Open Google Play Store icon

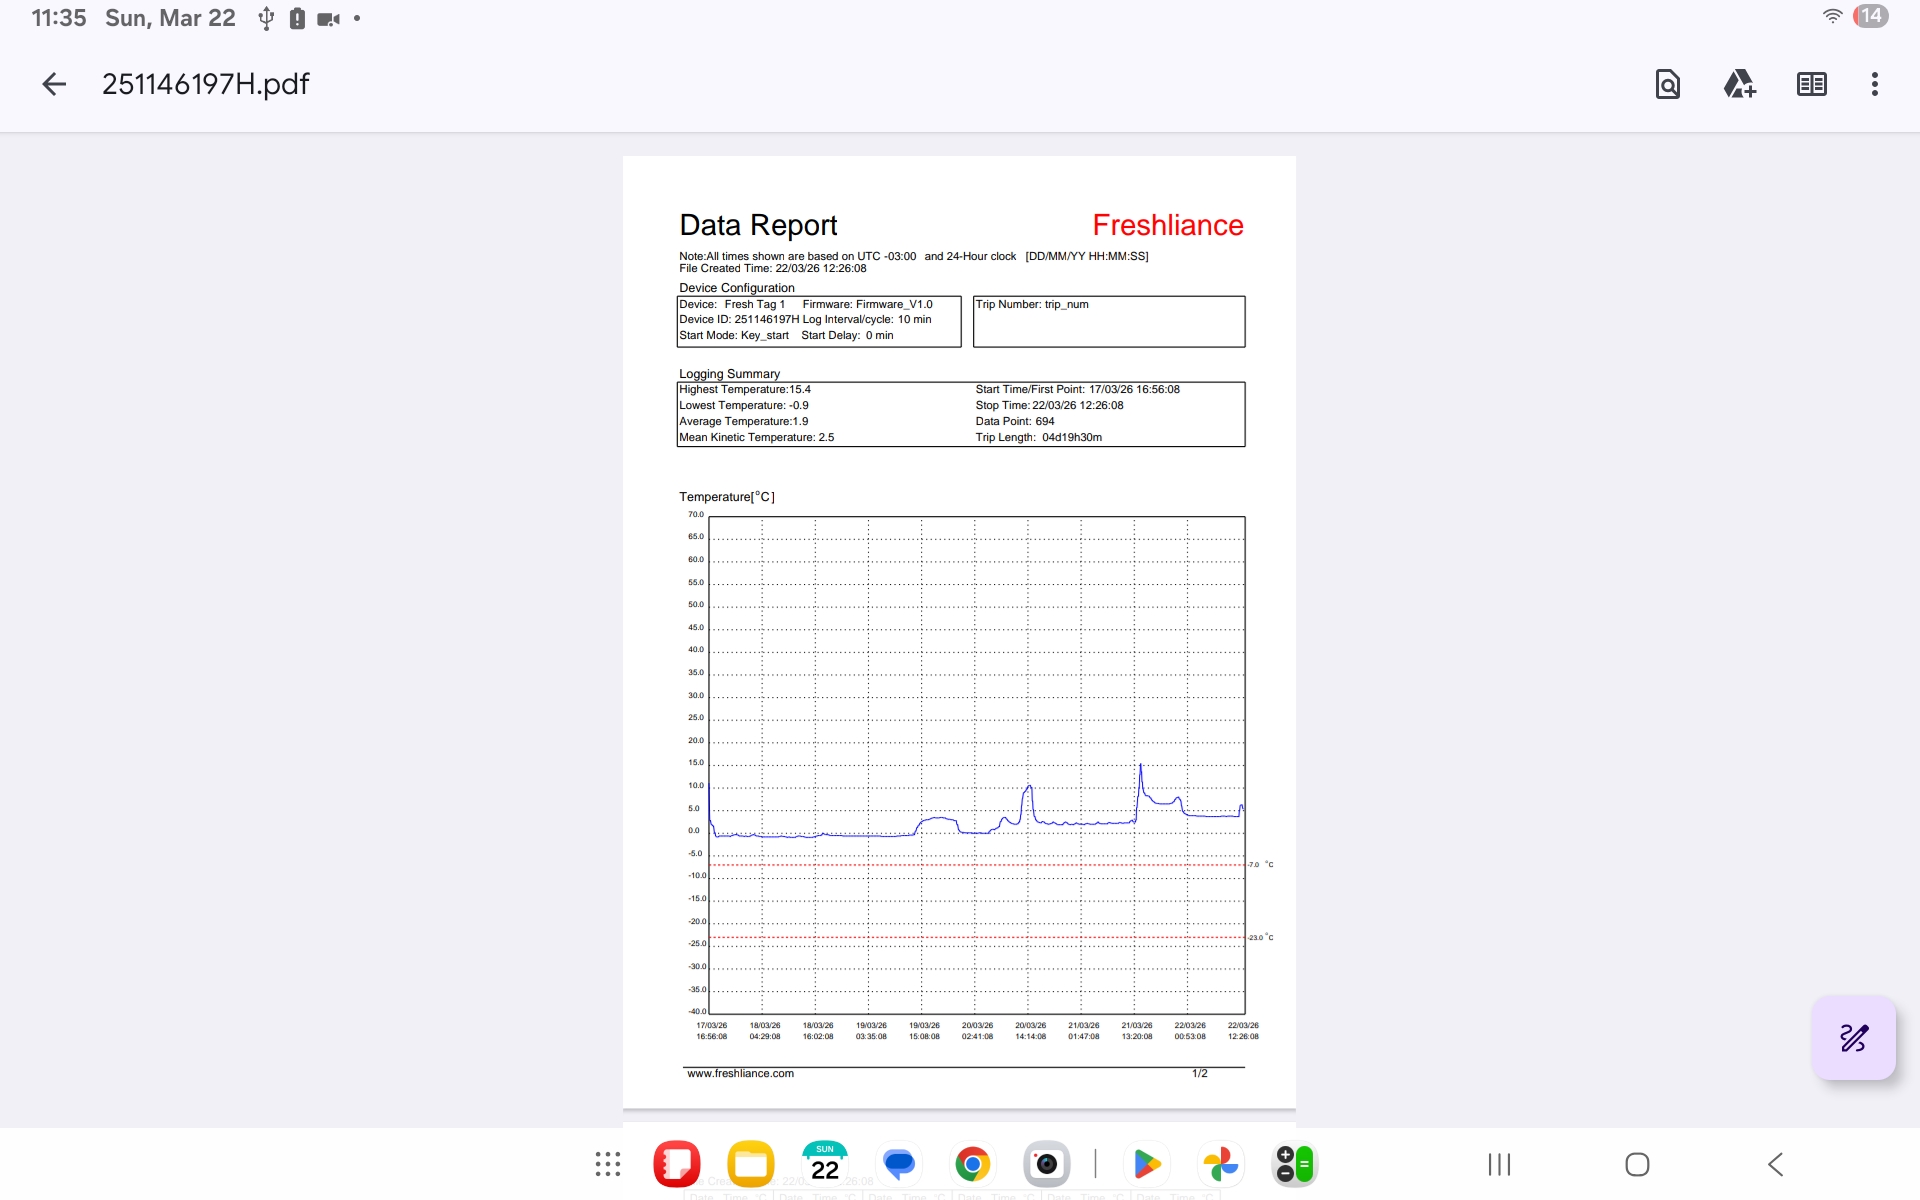coord(1147,1164)
